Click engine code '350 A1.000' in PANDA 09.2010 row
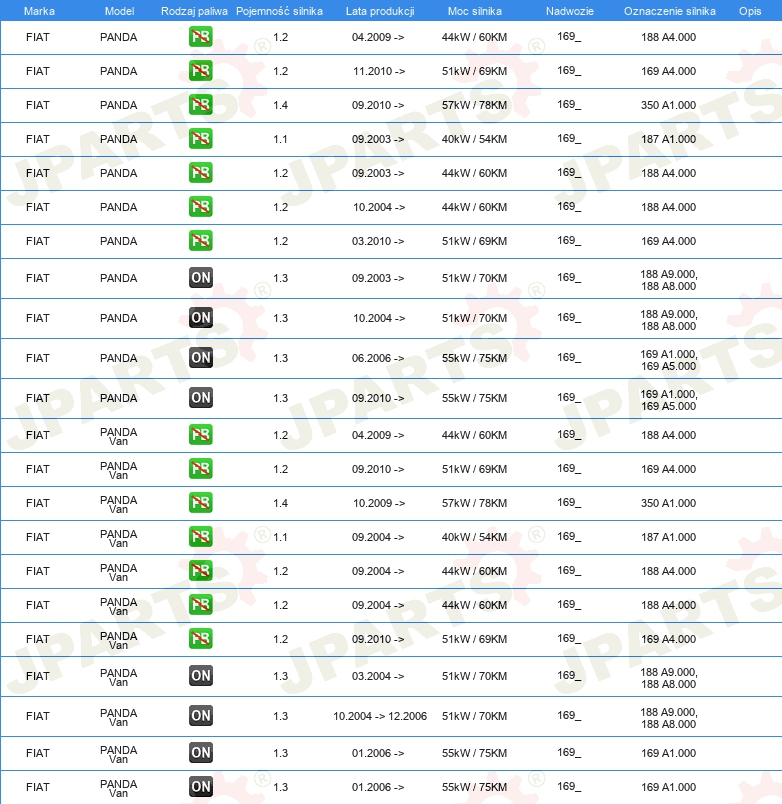This screenshot has height=804, width=782. 668,105
